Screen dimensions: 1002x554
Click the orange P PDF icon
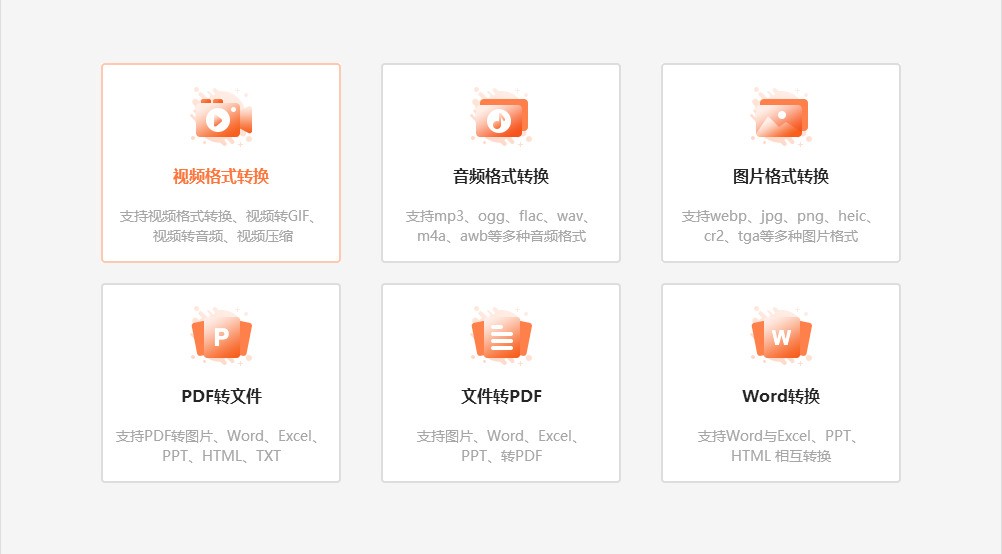pyautogui.click(x=221, y=337)
